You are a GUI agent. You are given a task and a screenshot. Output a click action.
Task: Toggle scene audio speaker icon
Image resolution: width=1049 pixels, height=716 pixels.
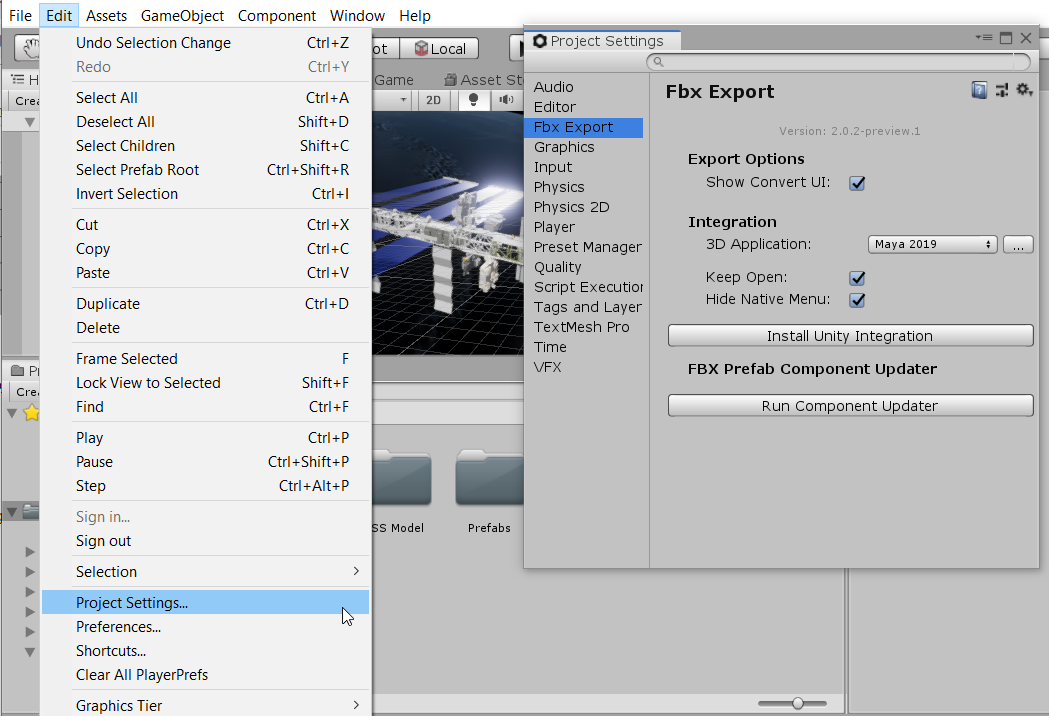[507, 100]
